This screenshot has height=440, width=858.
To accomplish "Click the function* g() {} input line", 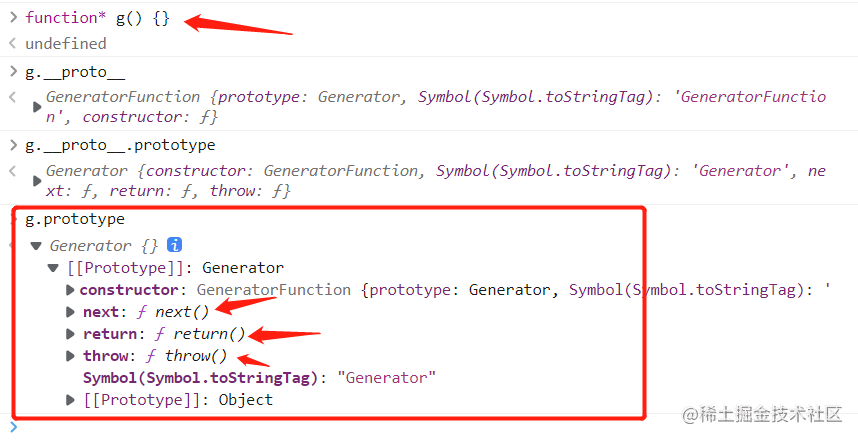I will point(97,18).
